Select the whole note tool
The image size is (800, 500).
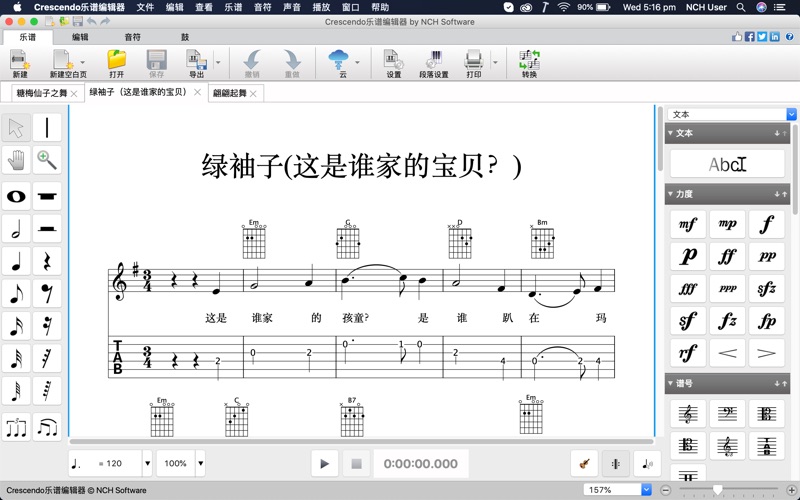coord(16,197)
